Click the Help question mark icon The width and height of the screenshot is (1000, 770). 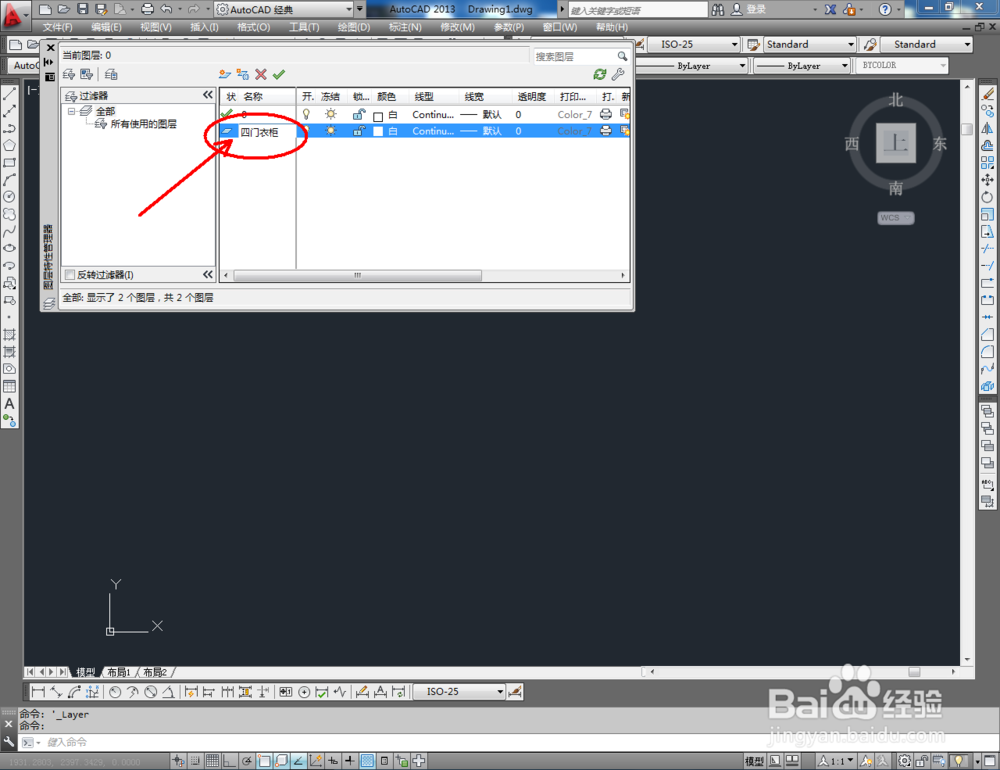[x=885, y=9]
